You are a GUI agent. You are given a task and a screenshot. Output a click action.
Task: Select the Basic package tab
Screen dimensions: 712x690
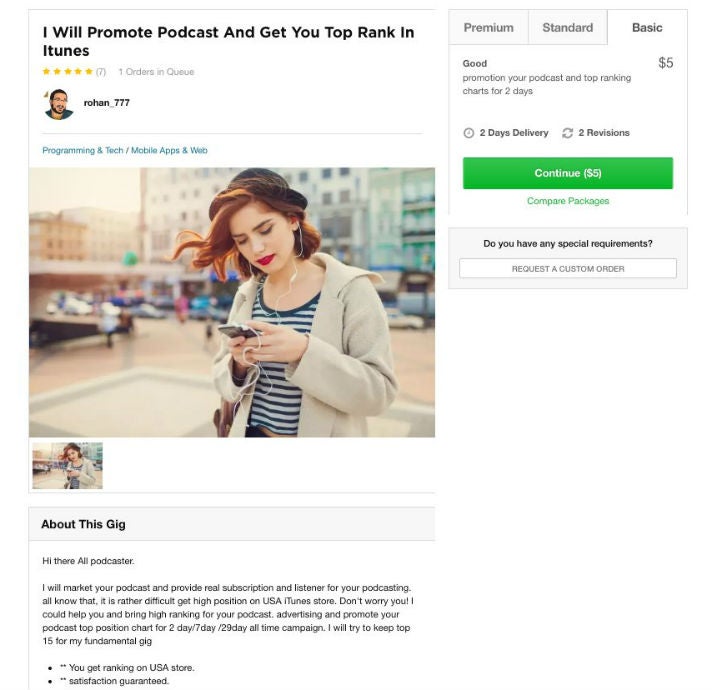point(647,28)
